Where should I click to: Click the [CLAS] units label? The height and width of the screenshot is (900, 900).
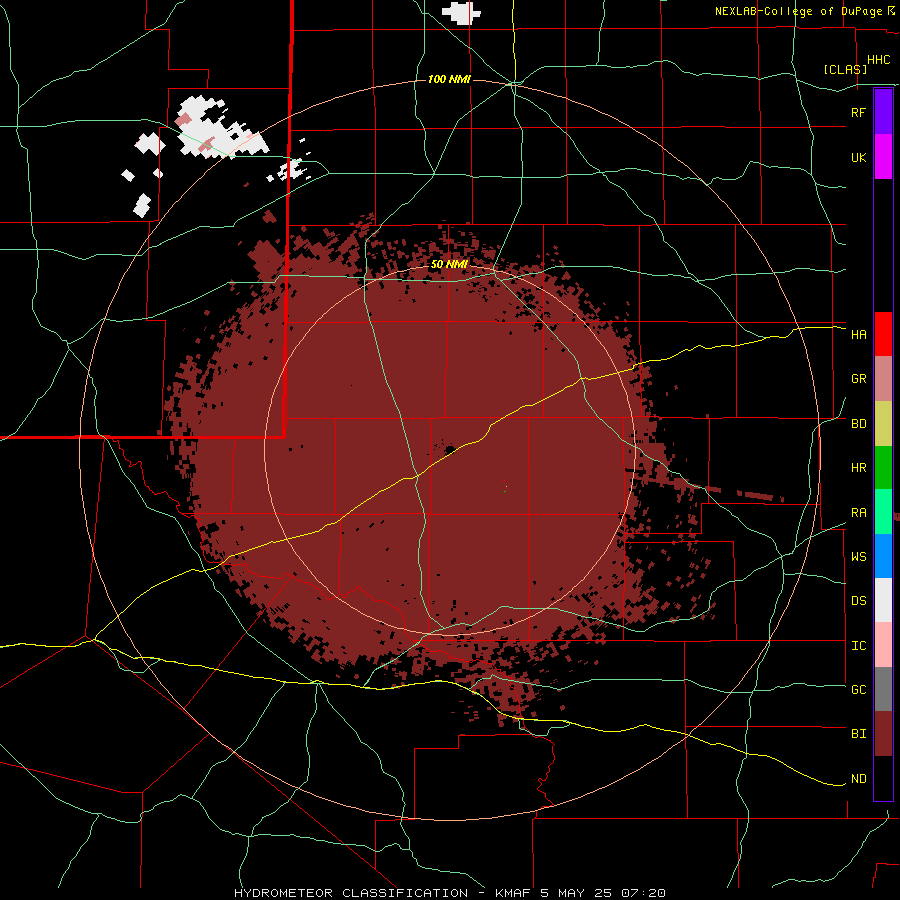[x=845, y=69]
